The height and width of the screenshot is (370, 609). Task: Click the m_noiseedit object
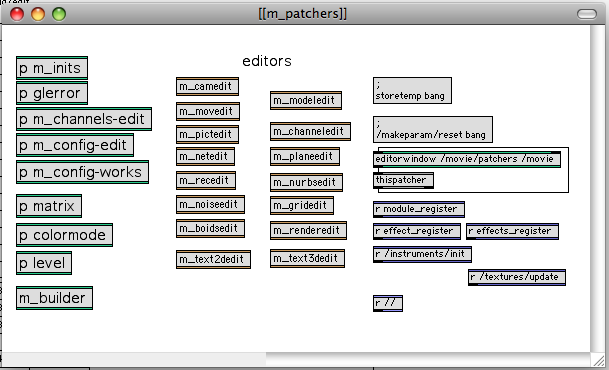point(210,204)
